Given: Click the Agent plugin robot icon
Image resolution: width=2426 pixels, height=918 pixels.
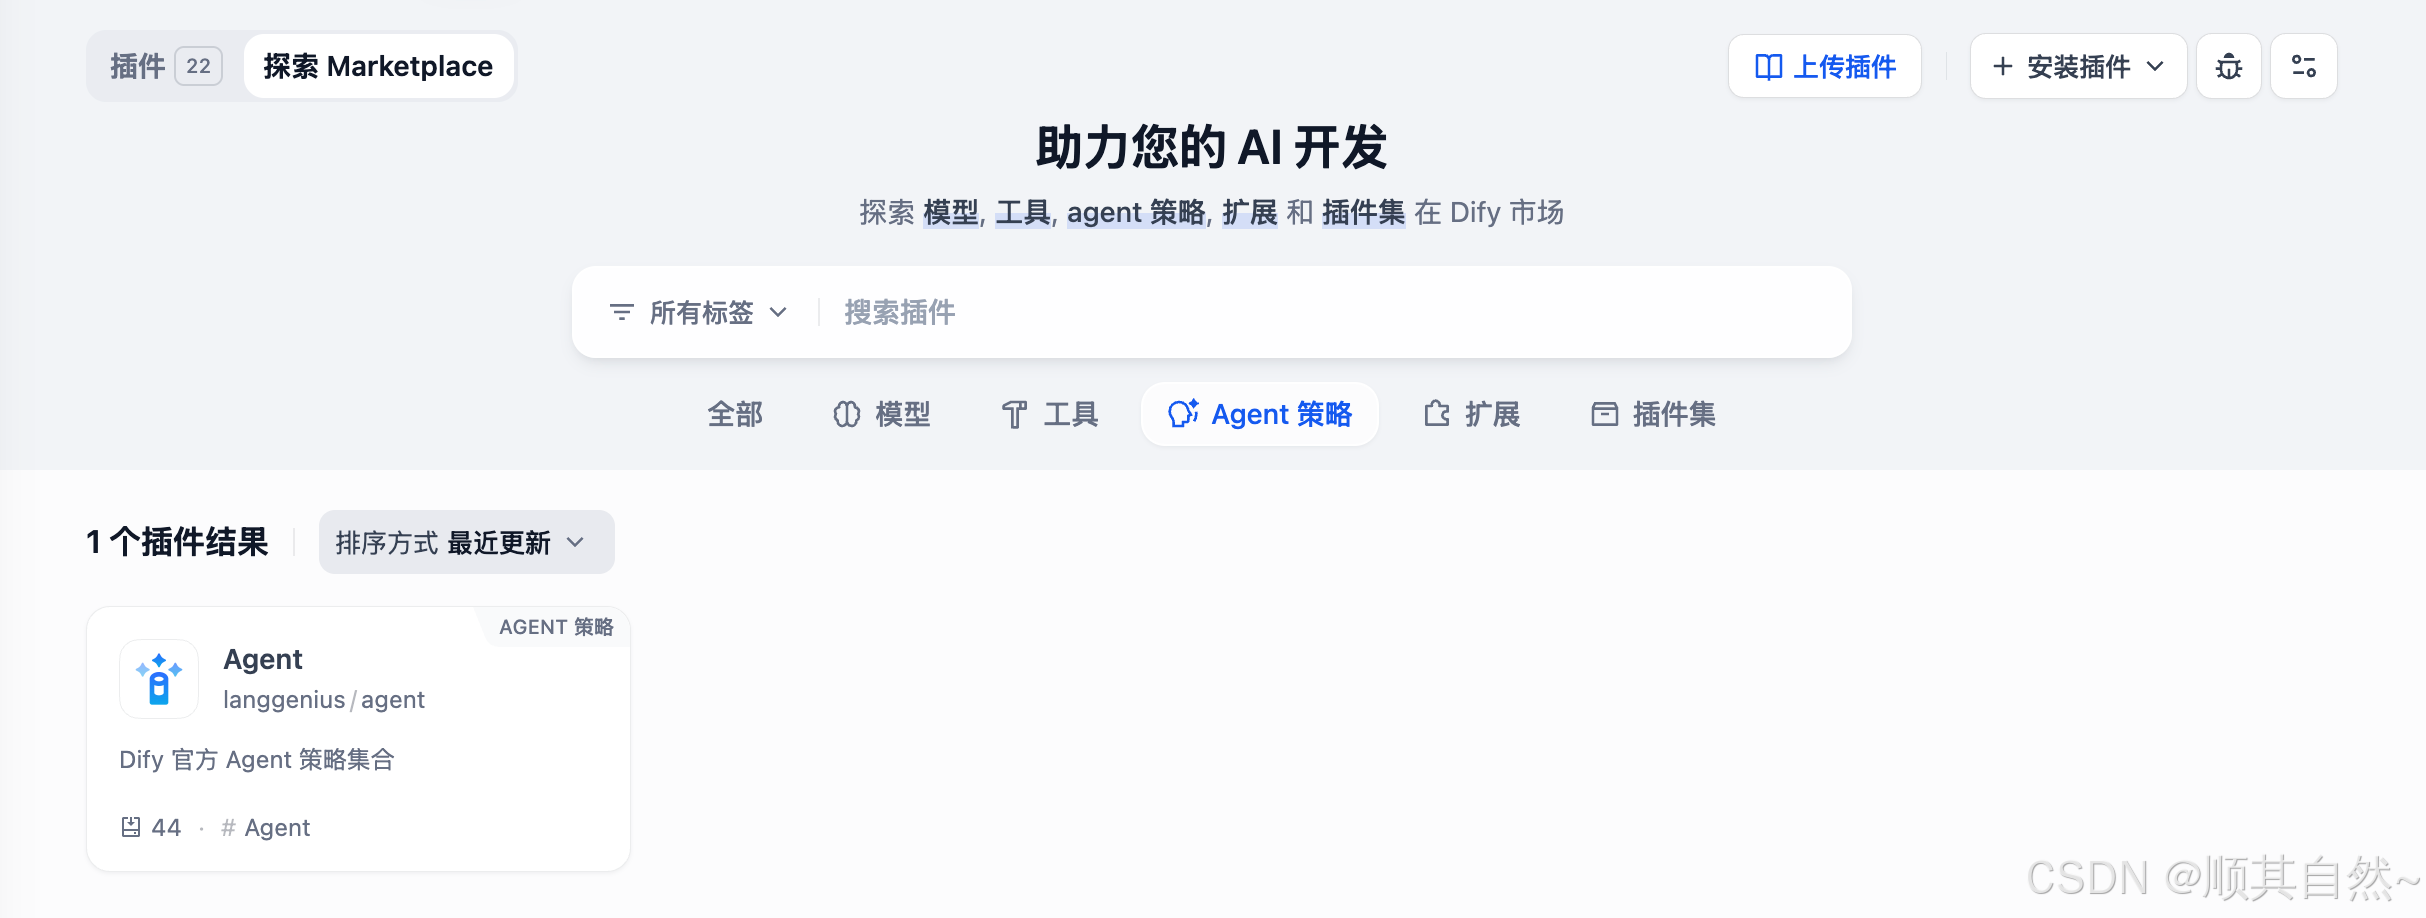Looking at the screenshot, I should coord(159,679).
